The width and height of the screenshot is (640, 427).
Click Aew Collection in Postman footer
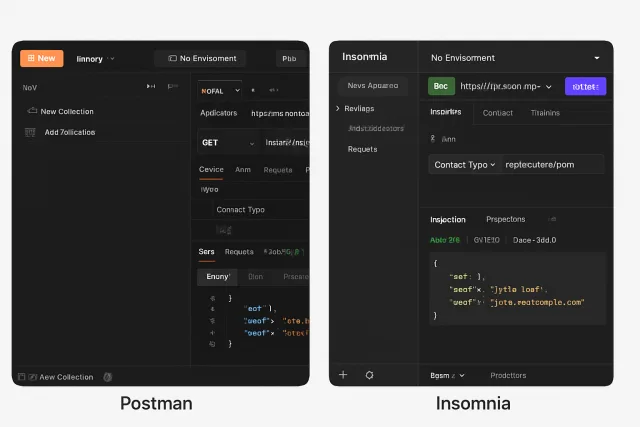point(66,377)
